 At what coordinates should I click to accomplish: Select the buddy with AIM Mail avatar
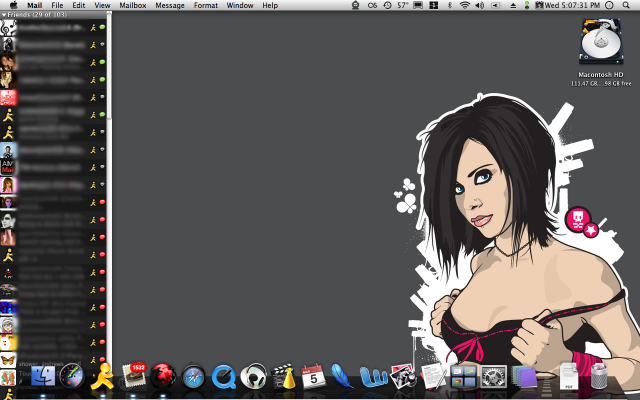[x=53, y=167]
